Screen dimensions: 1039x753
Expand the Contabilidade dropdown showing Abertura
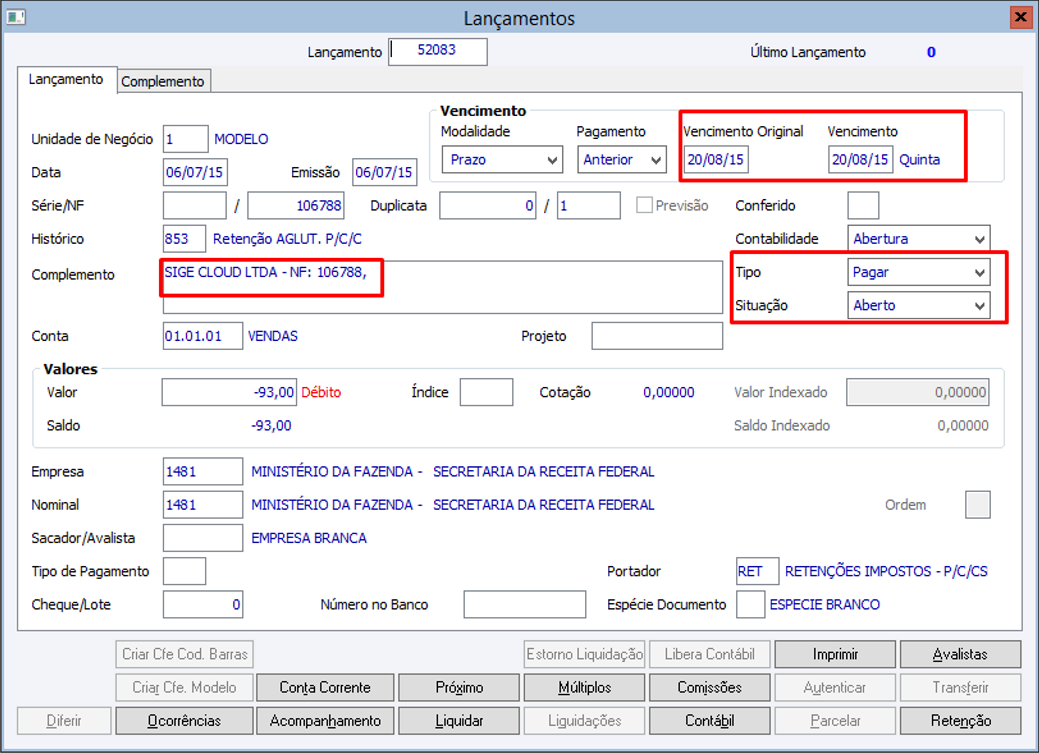[918, 239]
